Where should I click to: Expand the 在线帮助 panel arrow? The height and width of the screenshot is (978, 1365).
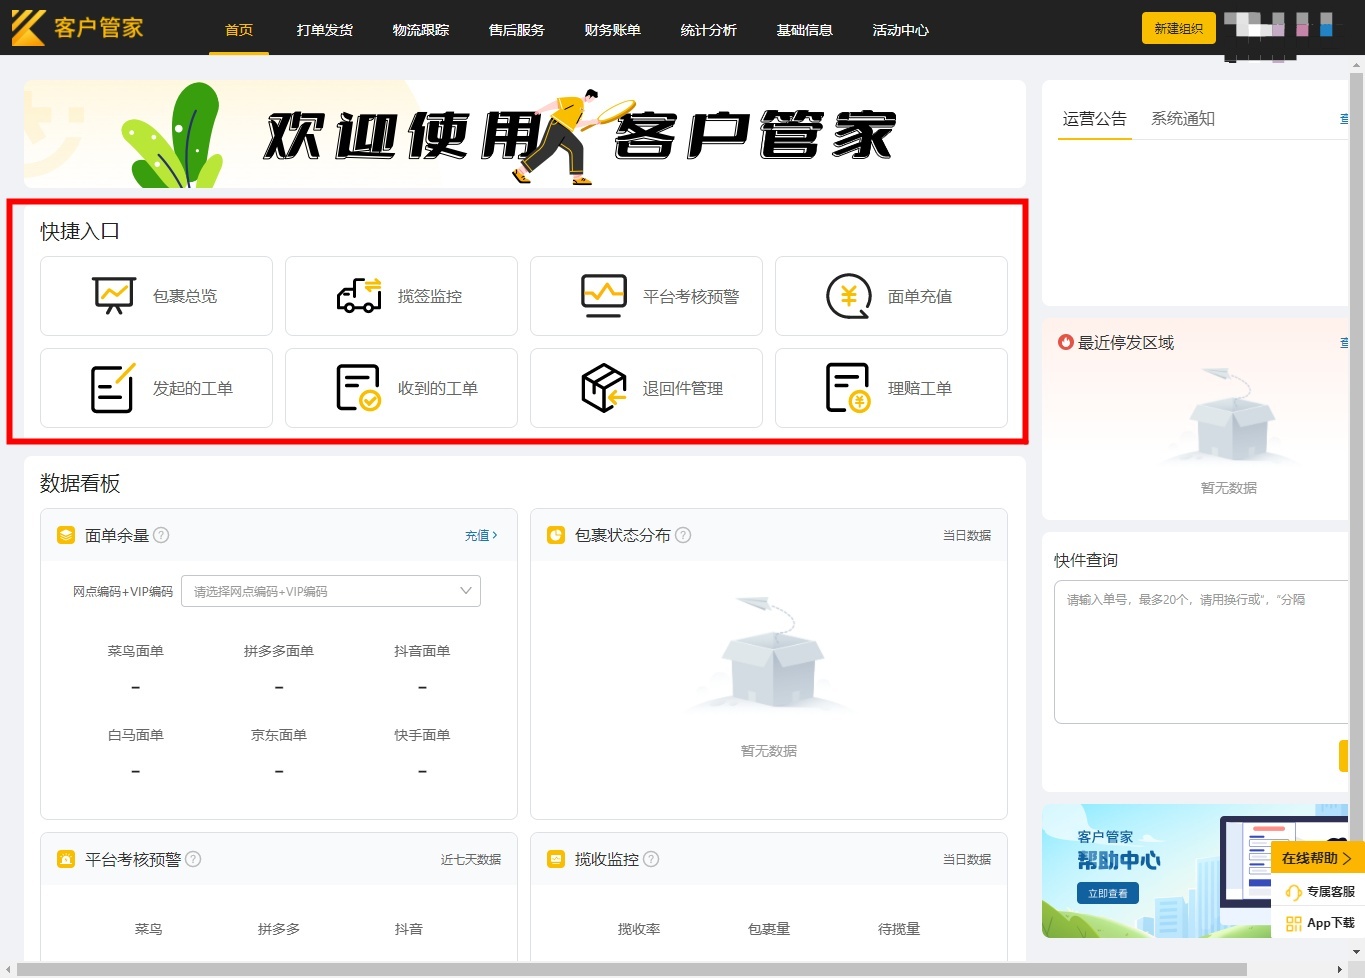pyautogui.click(x=1347, y=858)
